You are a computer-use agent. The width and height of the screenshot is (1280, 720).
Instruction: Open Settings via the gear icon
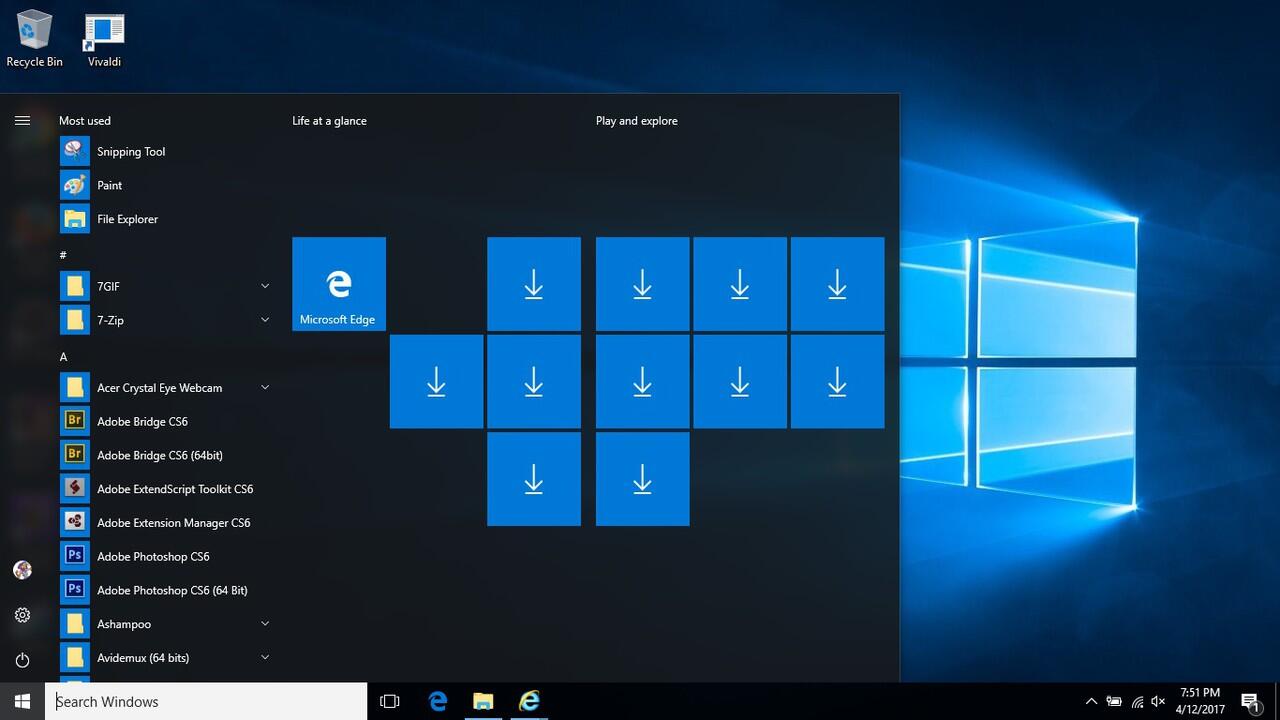(x=22, y=615)
